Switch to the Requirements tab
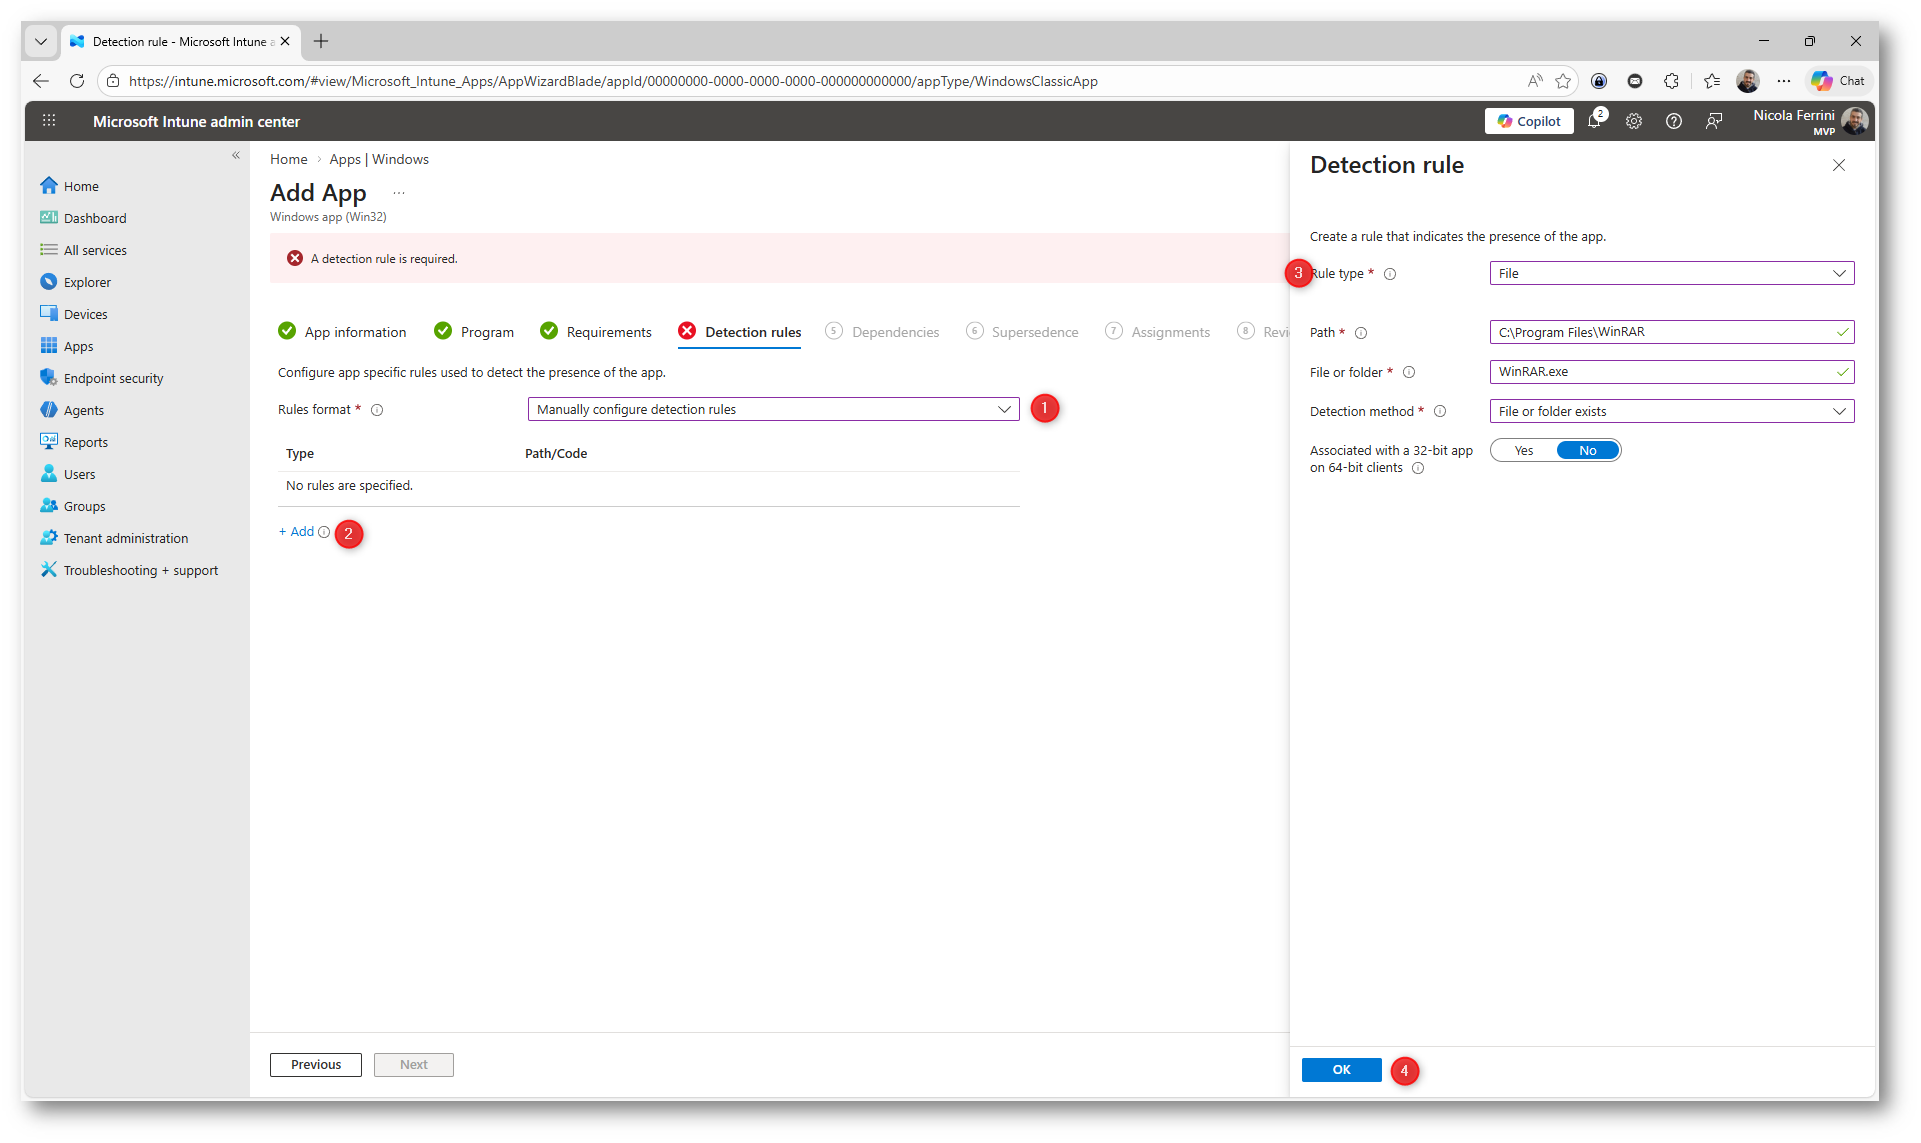 tap(607, 332)
